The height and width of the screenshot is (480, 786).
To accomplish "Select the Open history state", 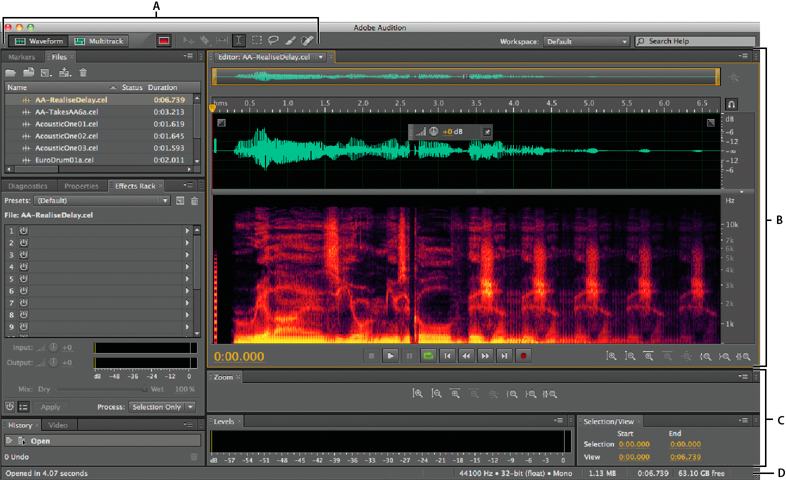I will (102, 441).
